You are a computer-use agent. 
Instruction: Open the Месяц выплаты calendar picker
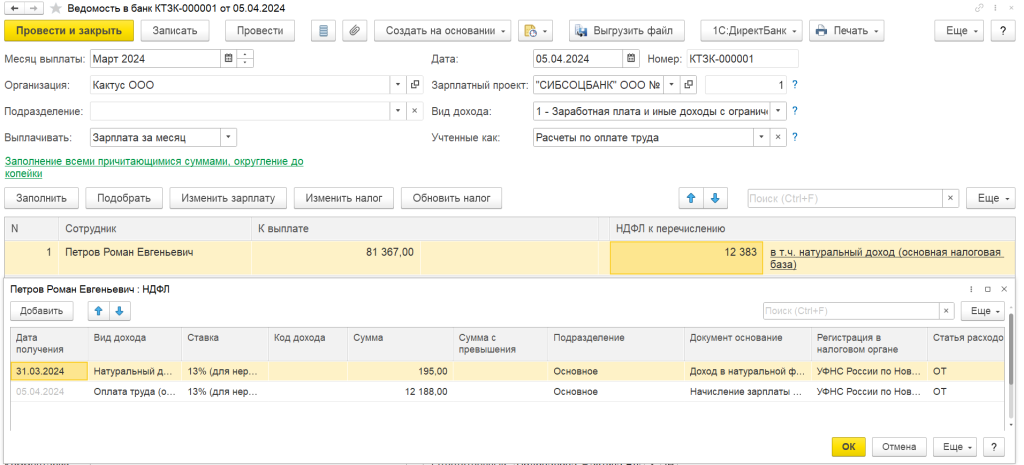coord(229,59)
